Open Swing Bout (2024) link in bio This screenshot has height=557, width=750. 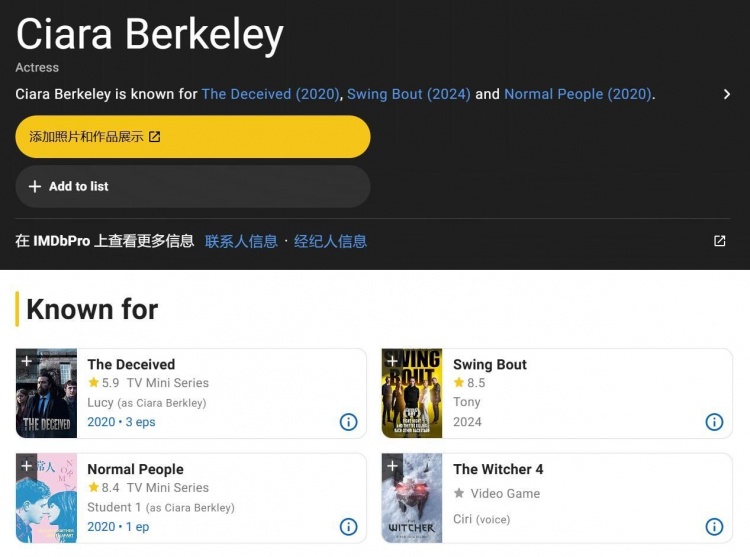click(x=409, y=94)
